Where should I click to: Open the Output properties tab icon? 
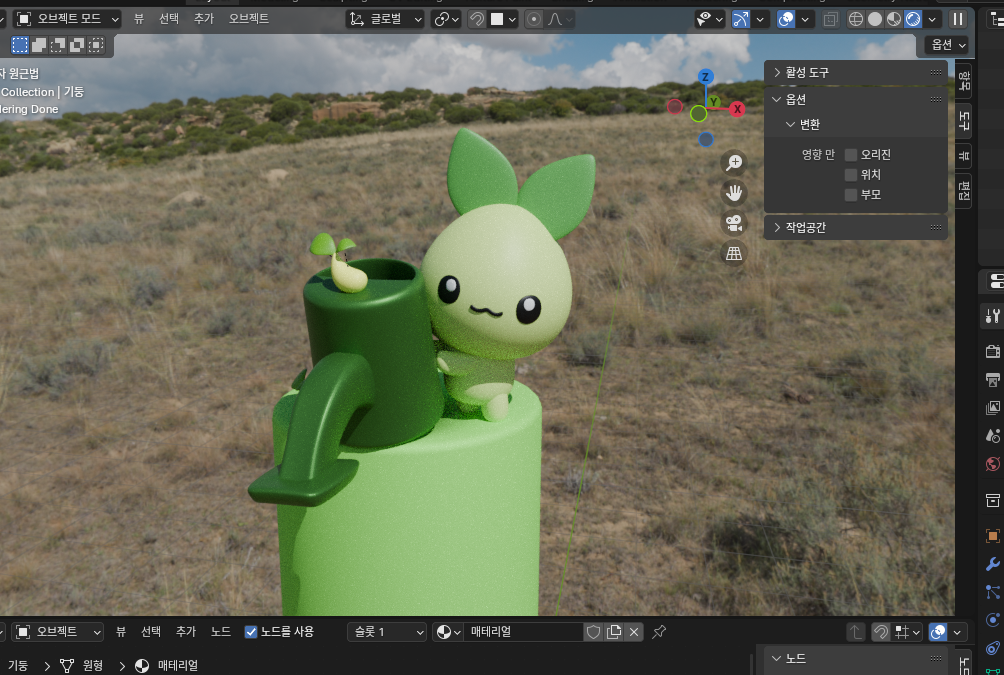point(992,379)
